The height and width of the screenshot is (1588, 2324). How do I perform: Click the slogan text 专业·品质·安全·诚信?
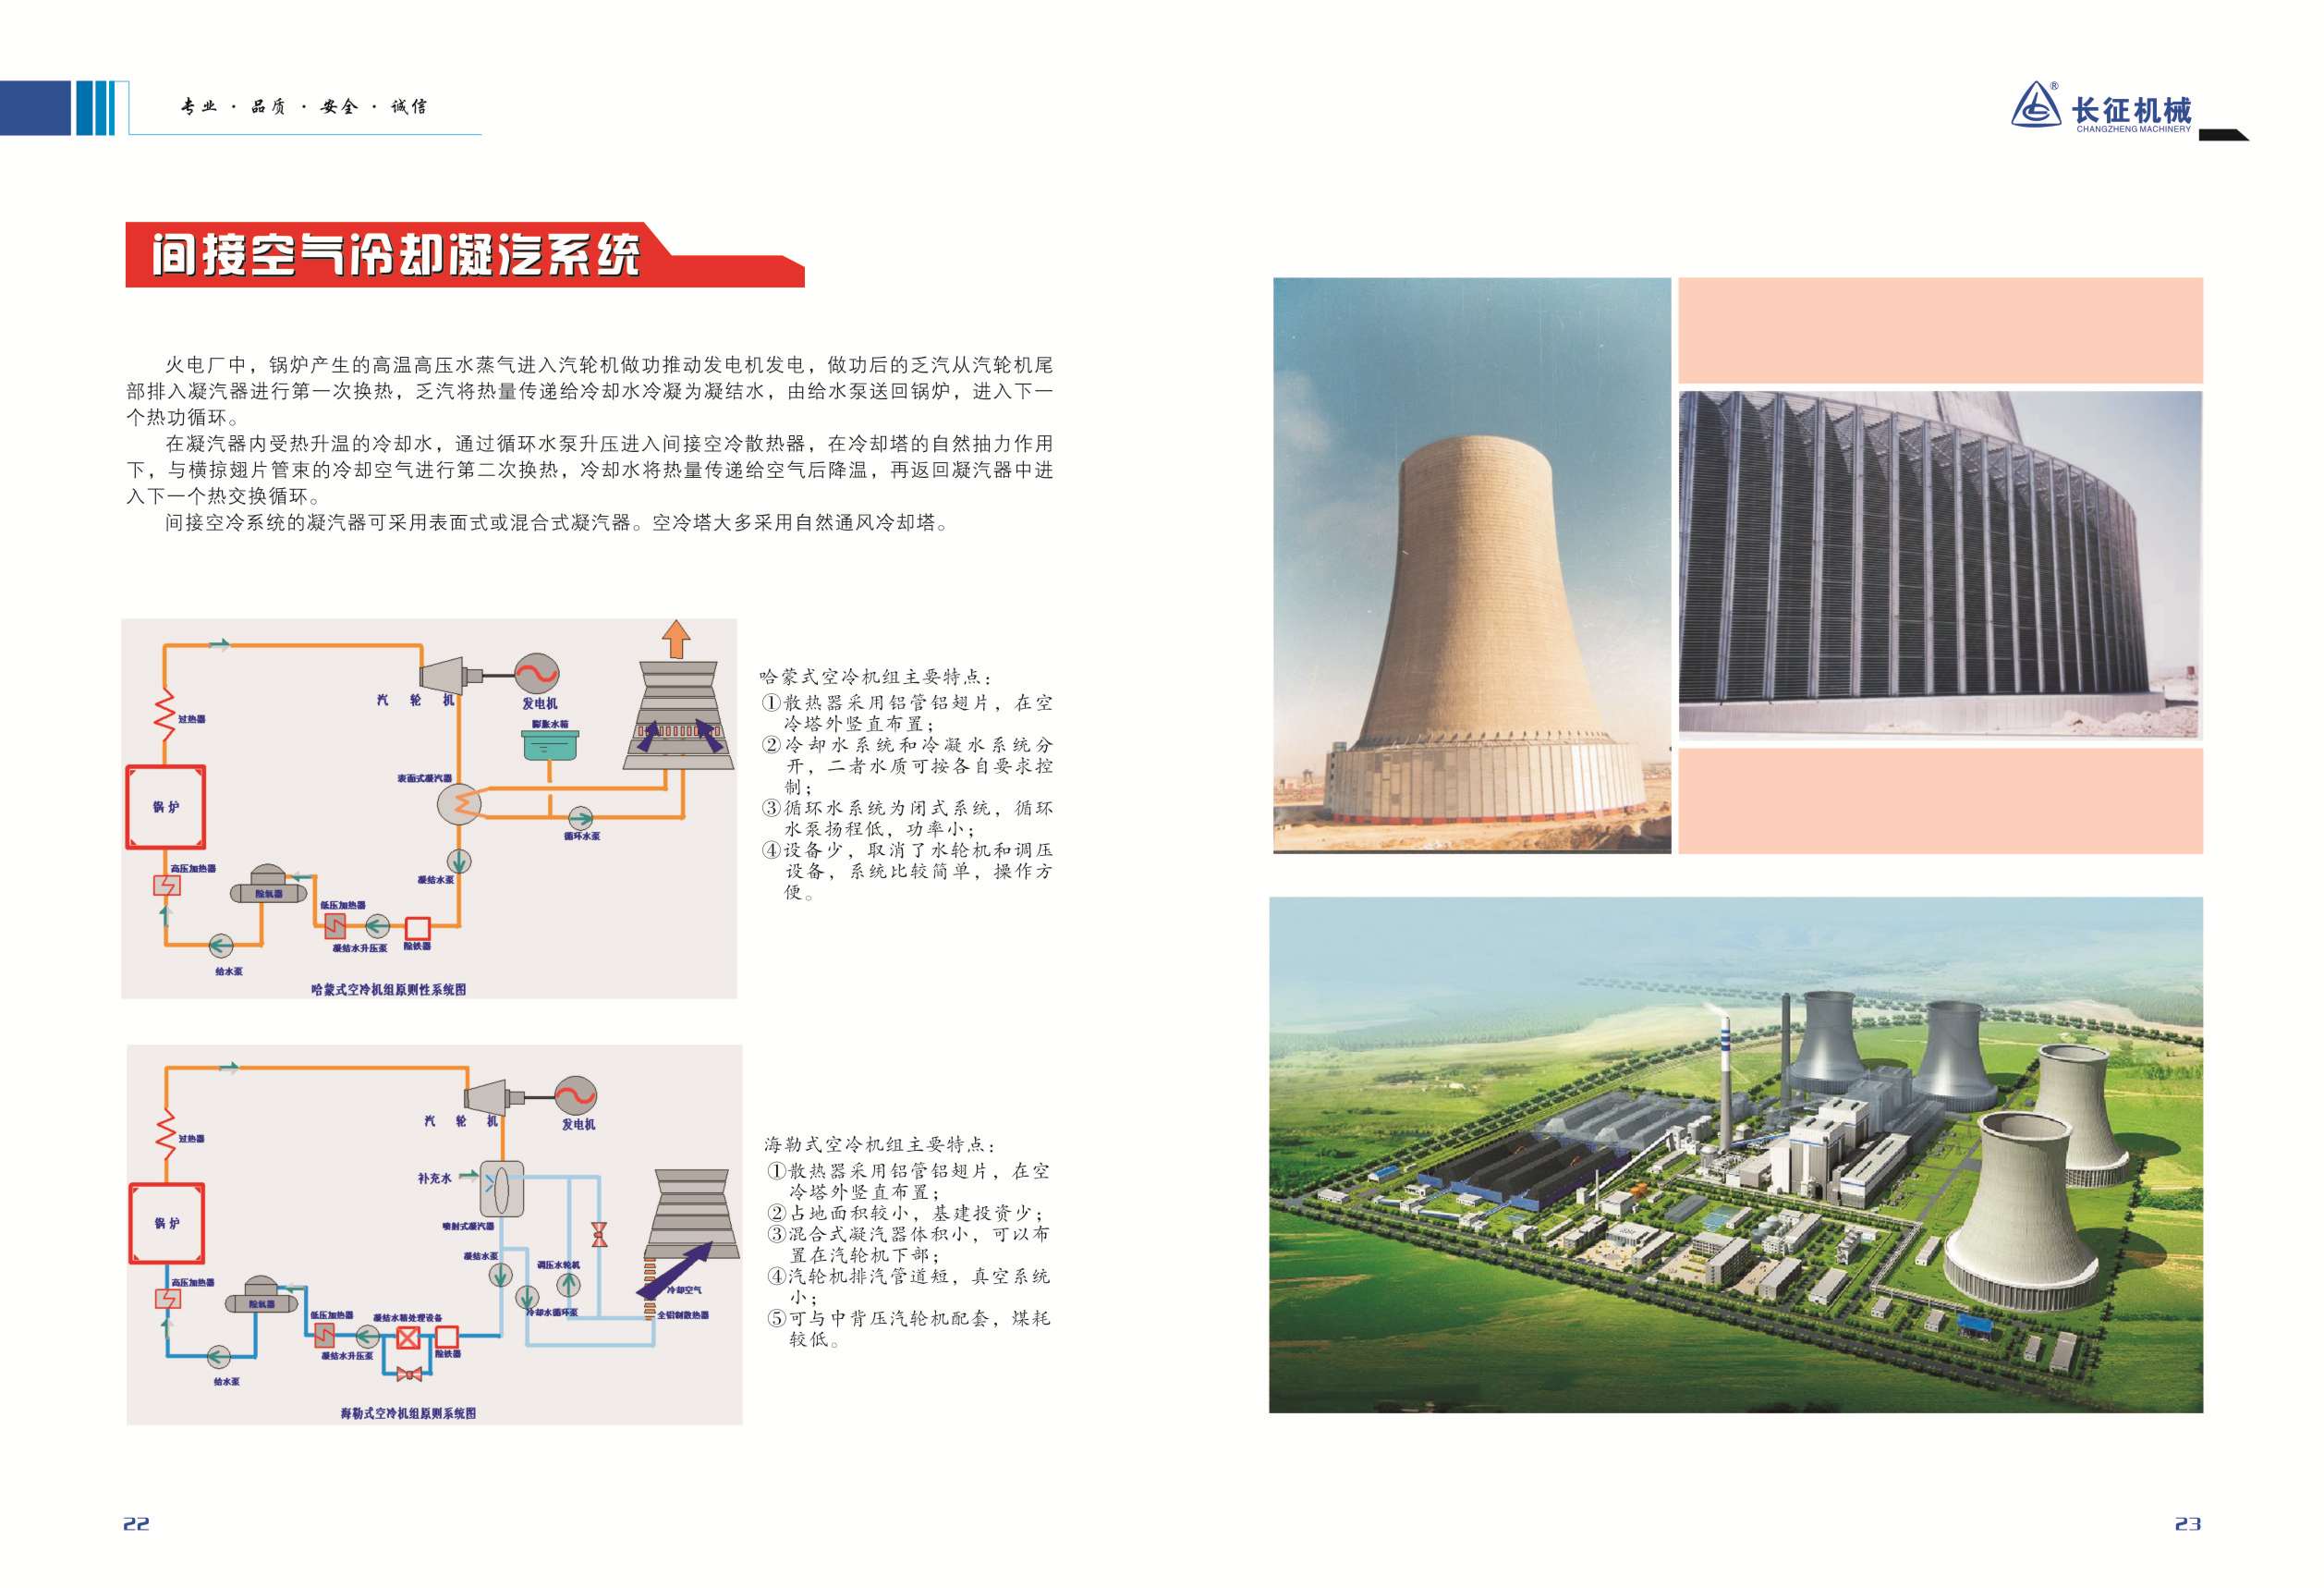point(303,106)
